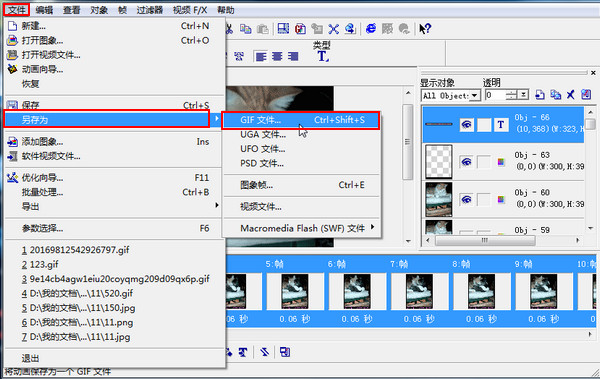
Task: Open the All Objects dropdown
Action: coord(475,95)
